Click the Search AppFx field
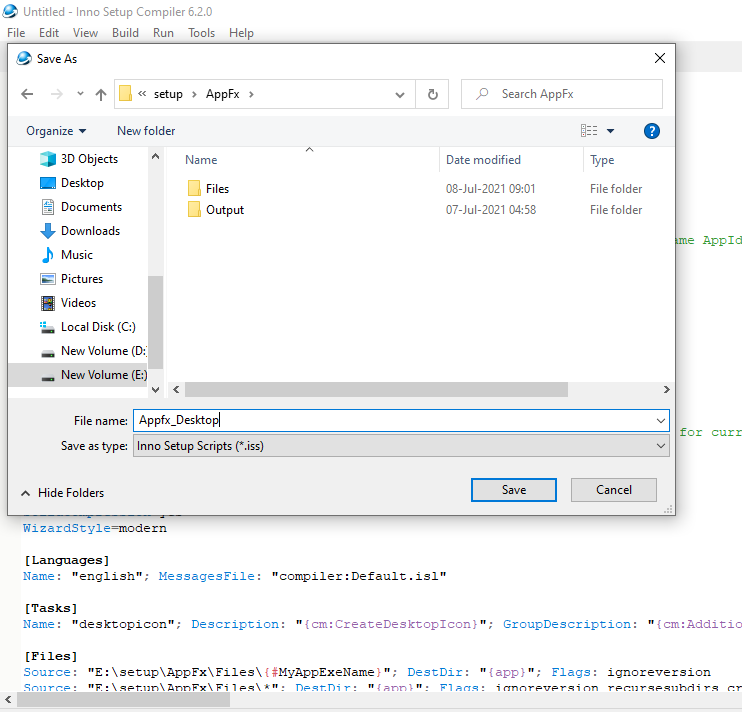Image resolution: width=742 pixels, height=712 pixels. (x=562, y=94)
